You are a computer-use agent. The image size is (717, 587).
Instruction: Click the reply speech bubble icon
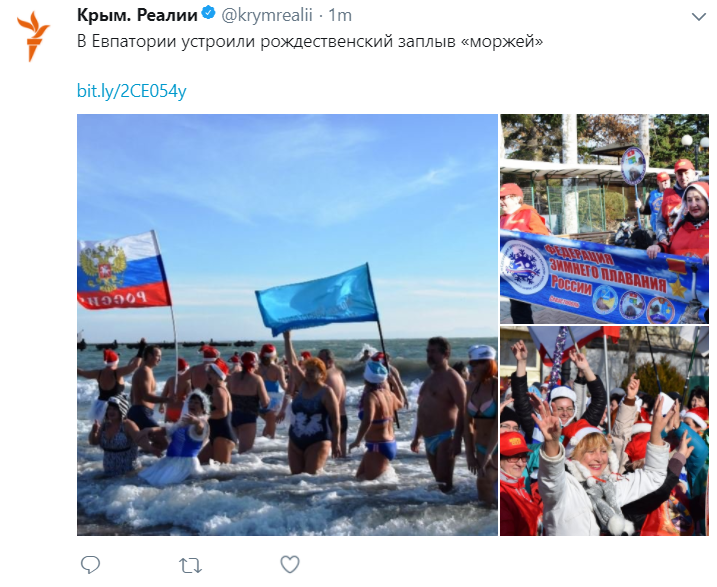click(x=90, y=565)
